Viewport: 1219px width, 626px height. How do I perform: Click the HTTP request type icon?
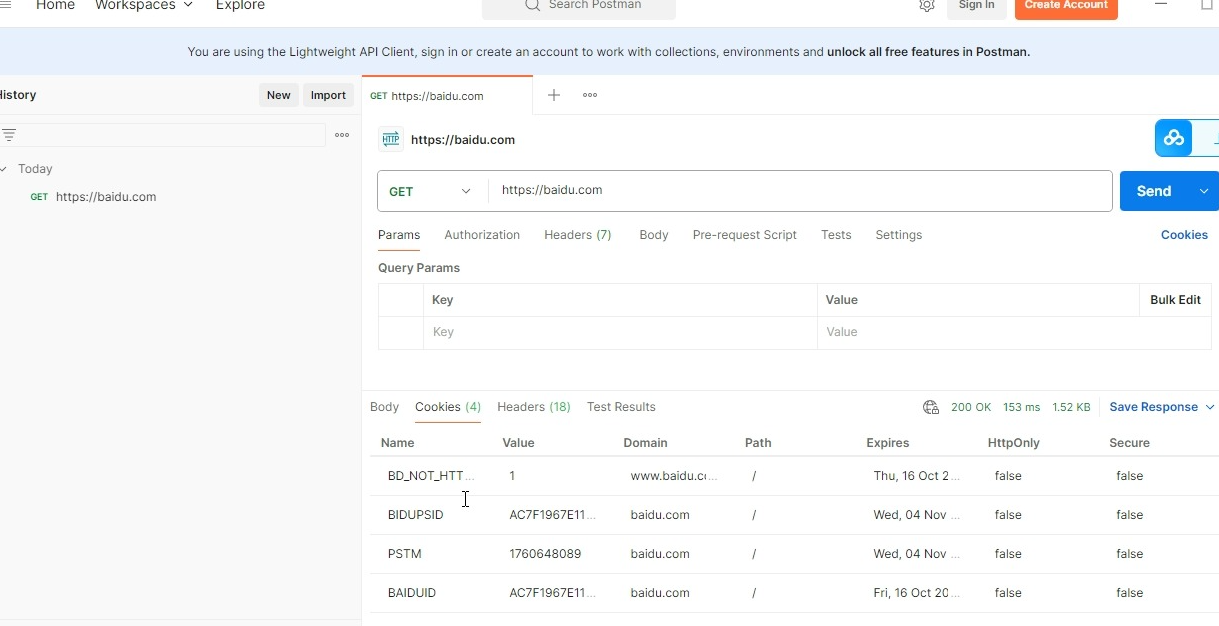pyautogui.click(x=391, y=140)
